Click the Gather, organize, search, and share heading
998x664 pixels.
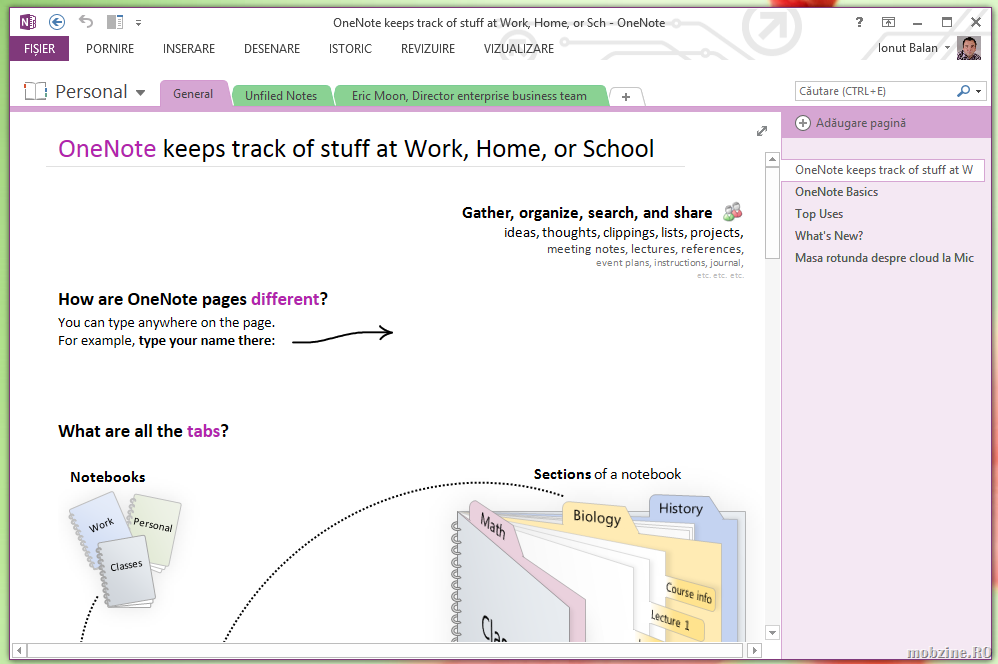pyautogui.click(x=587, y=213)
